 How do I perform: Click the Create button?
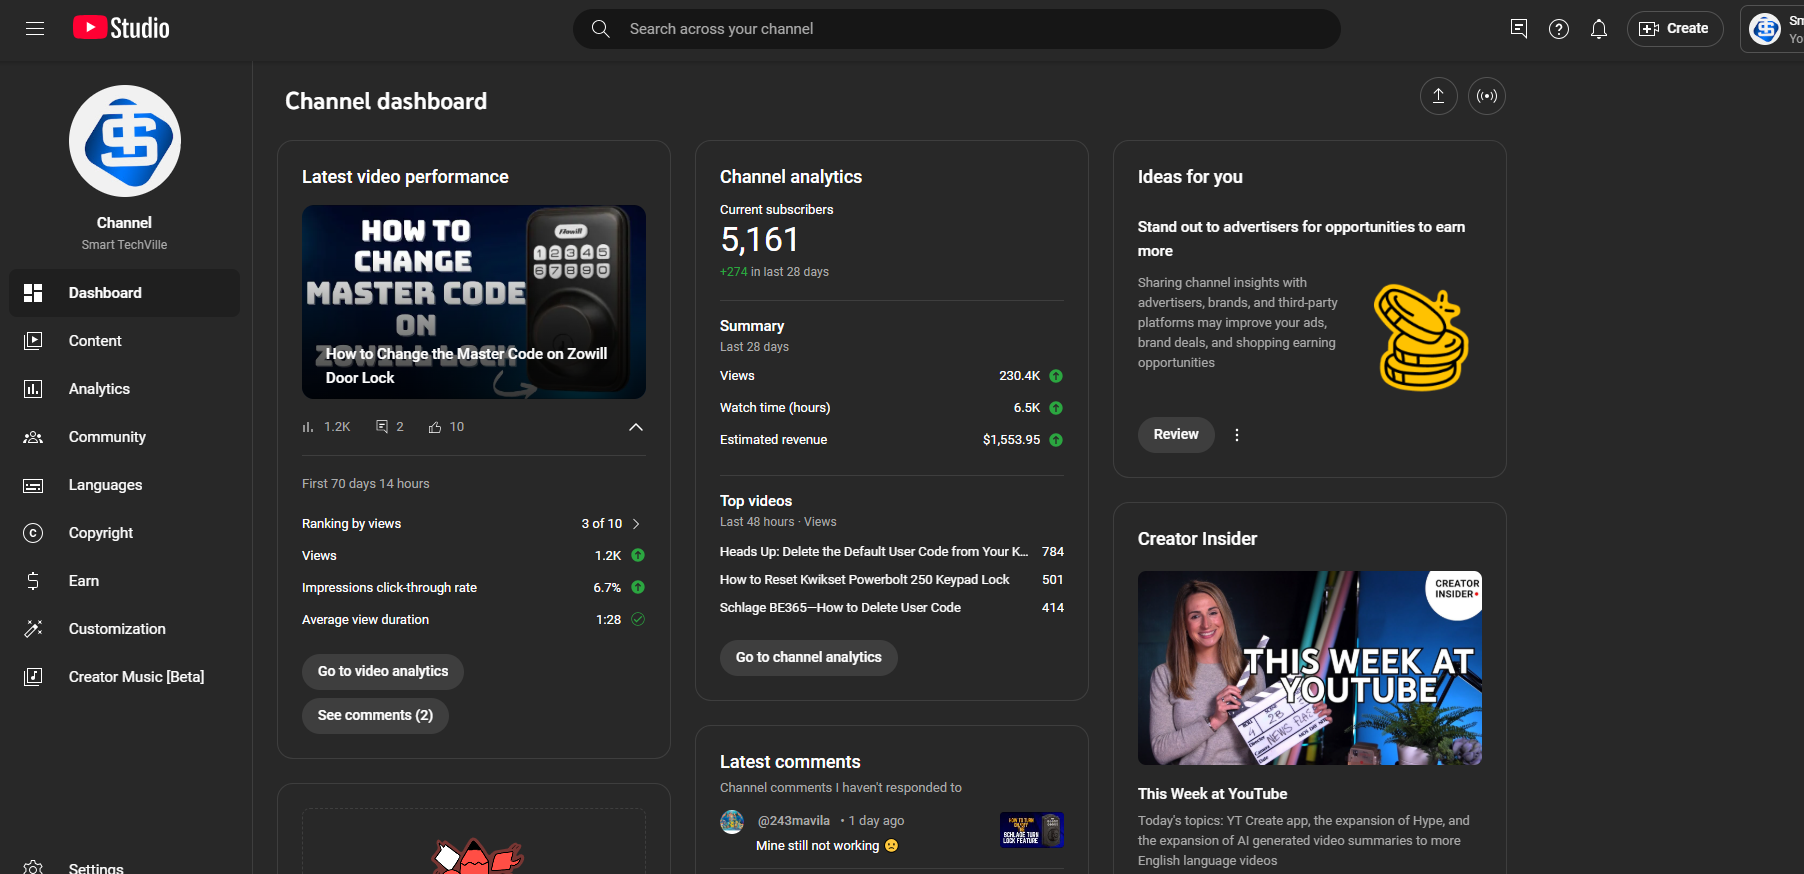coord(1675,29)
